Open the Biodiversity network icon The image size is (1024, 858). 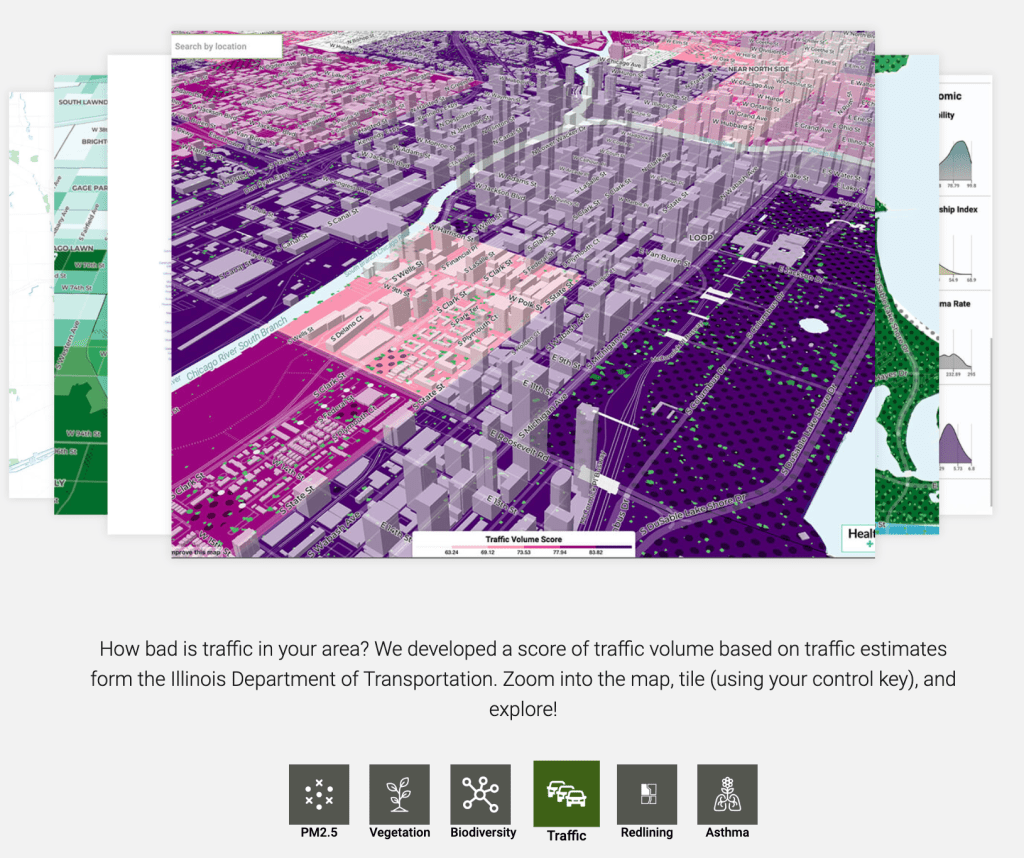pyautogui.click(x=481, y=794)
